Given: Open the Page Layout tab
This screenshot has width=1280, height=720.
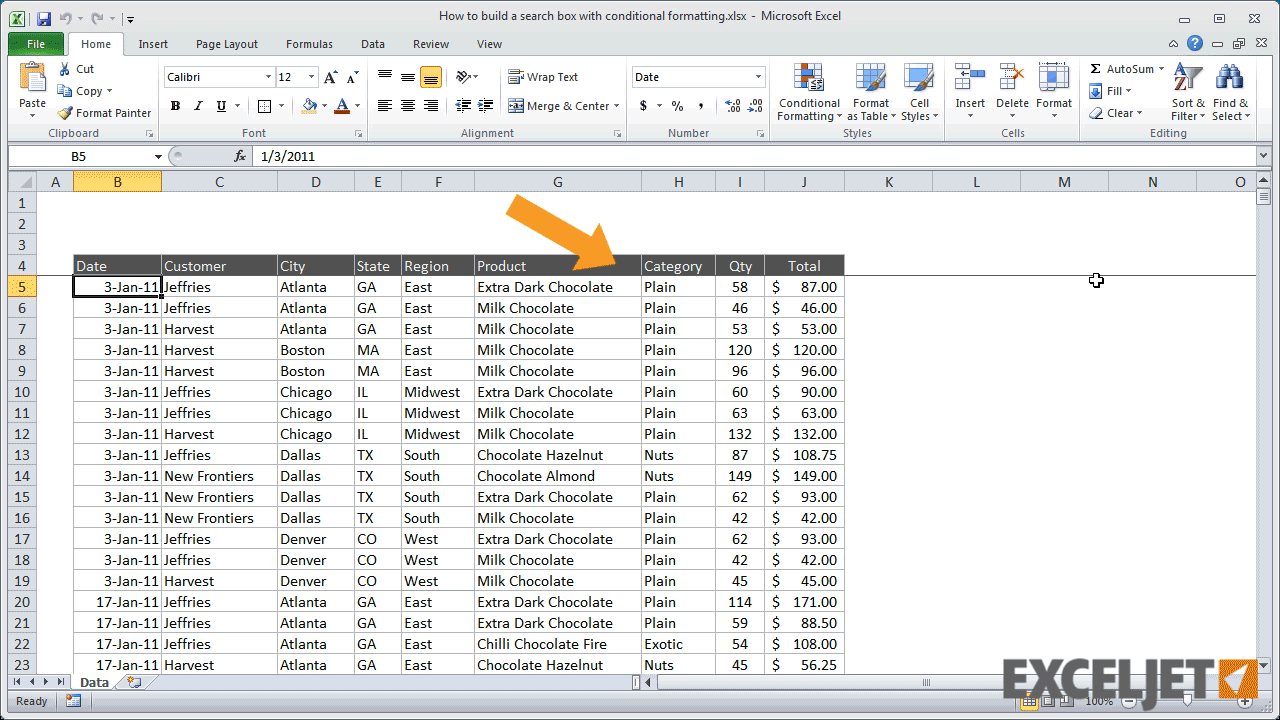Looking at the screenshot, I should [227, 44].
